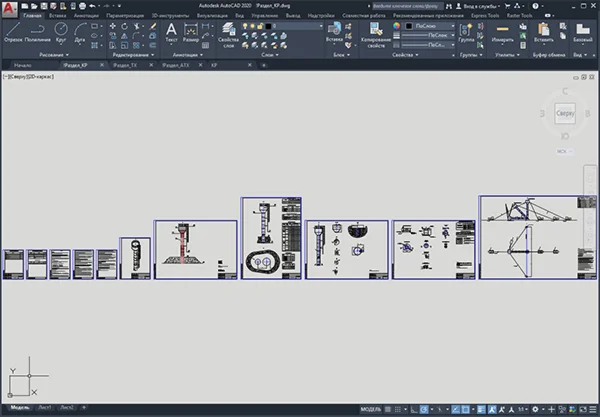Select the Текст (Text) annotation tool
The width and height of the screenshot is (600, 417).
tap(171, 32)
